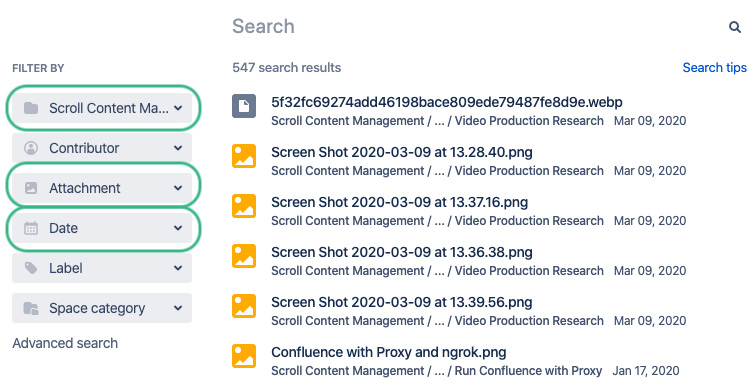Viewport: 755px width, 385px height.
Task: Expand the Space category filter chevron
Action: click(x=178, y=308)
